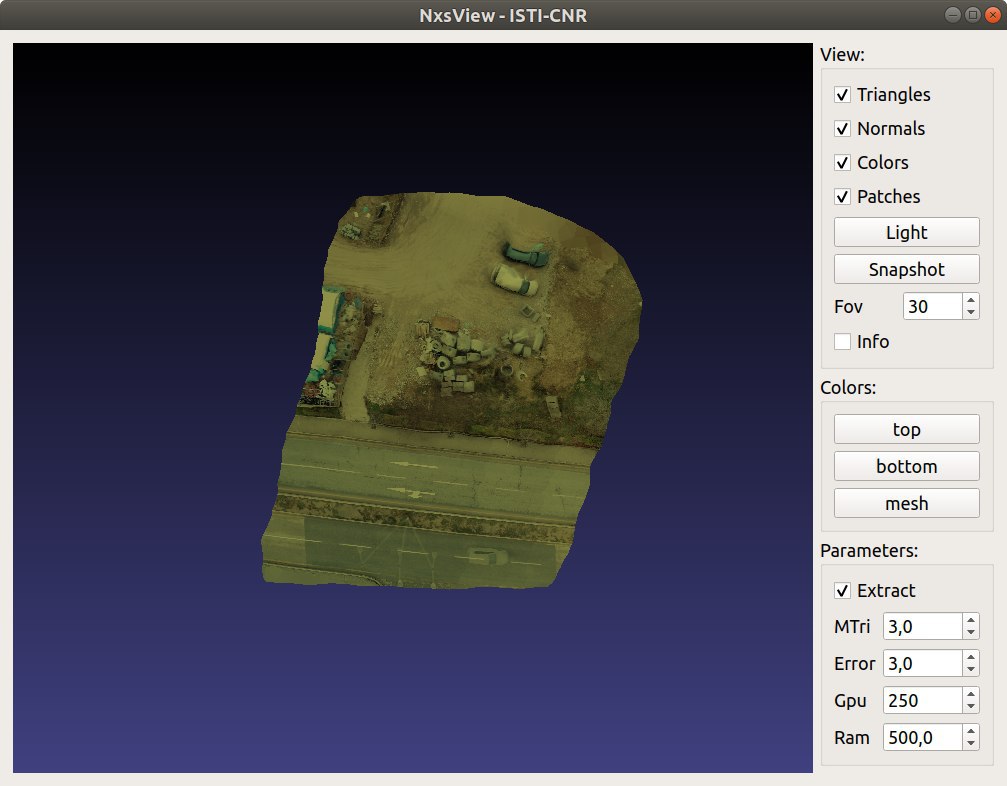Toggle the Normals display option
Image resolution: width=1007 pixels, height=786 pixels.
click(843, 128)
